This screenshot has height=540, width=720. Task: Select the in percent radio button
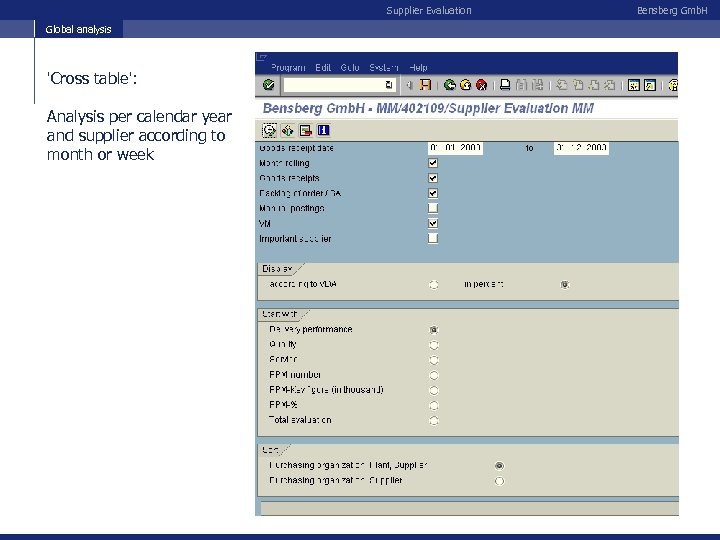click(x=565, y=285)
